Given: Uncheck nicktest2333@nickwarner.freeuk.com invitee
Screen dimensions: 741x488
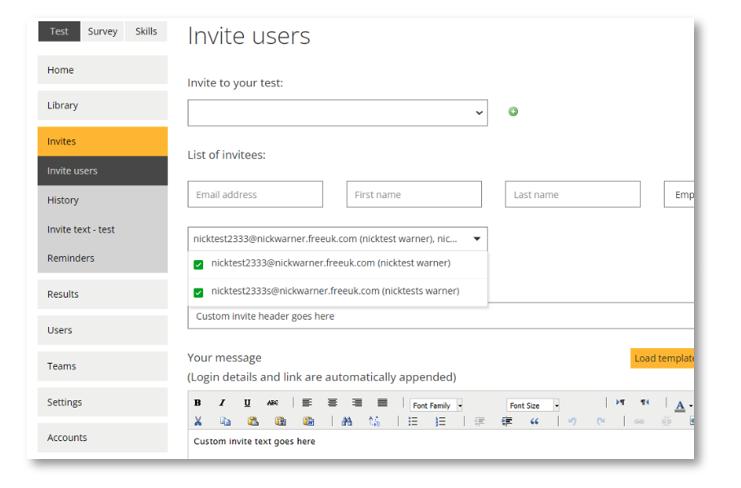Looking at the screenshot, I should (x=198, y=265).
